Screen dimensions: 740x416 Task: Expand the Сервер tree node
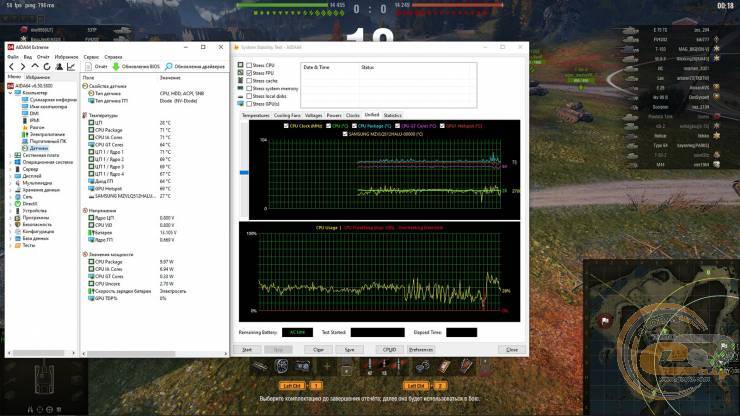pos(10,169)
